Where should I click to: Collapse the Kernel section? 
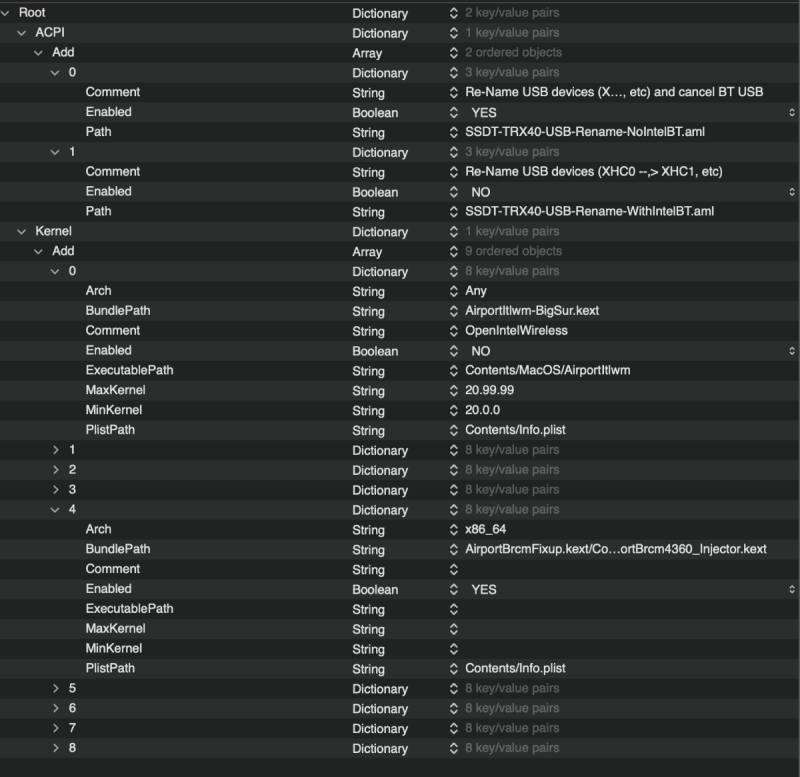coord(22,231)
